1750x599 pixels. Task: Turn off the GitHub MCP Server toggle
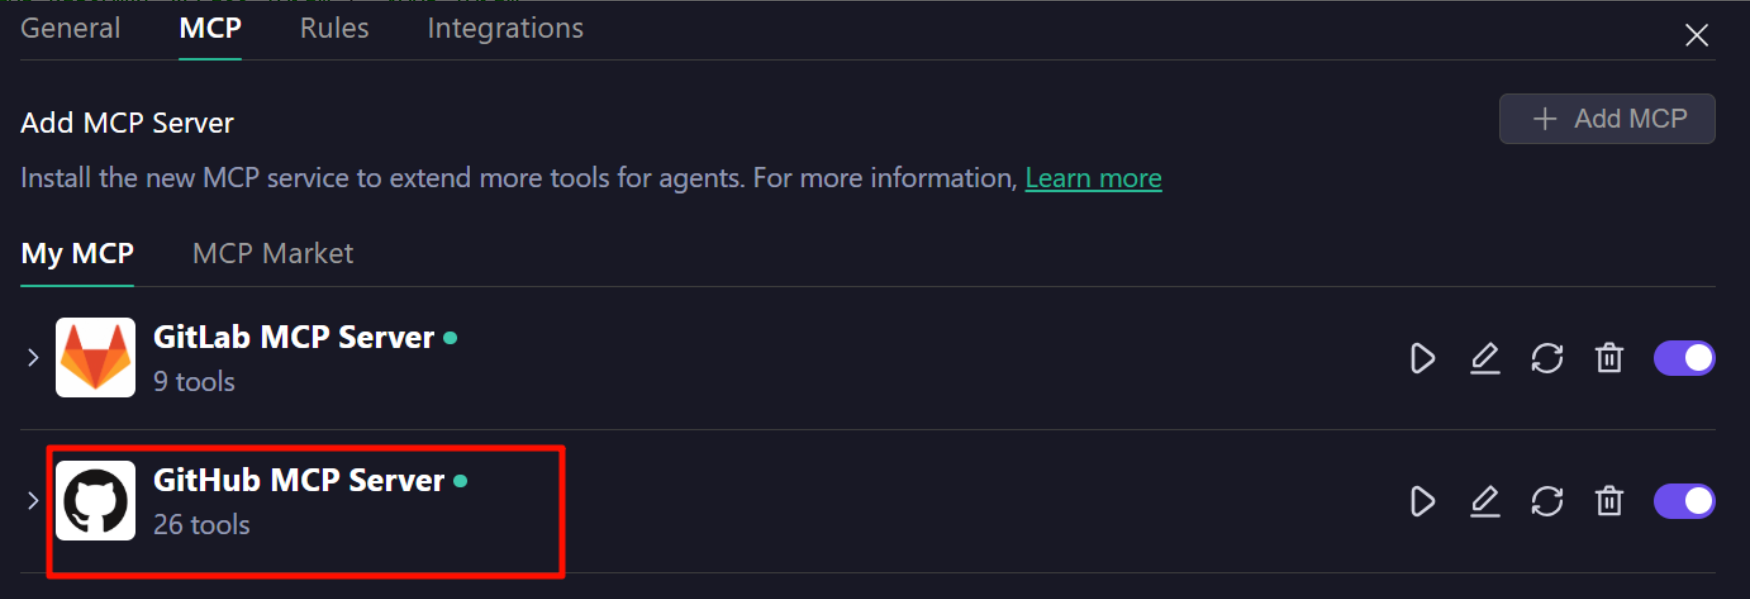coord(1684,501)
